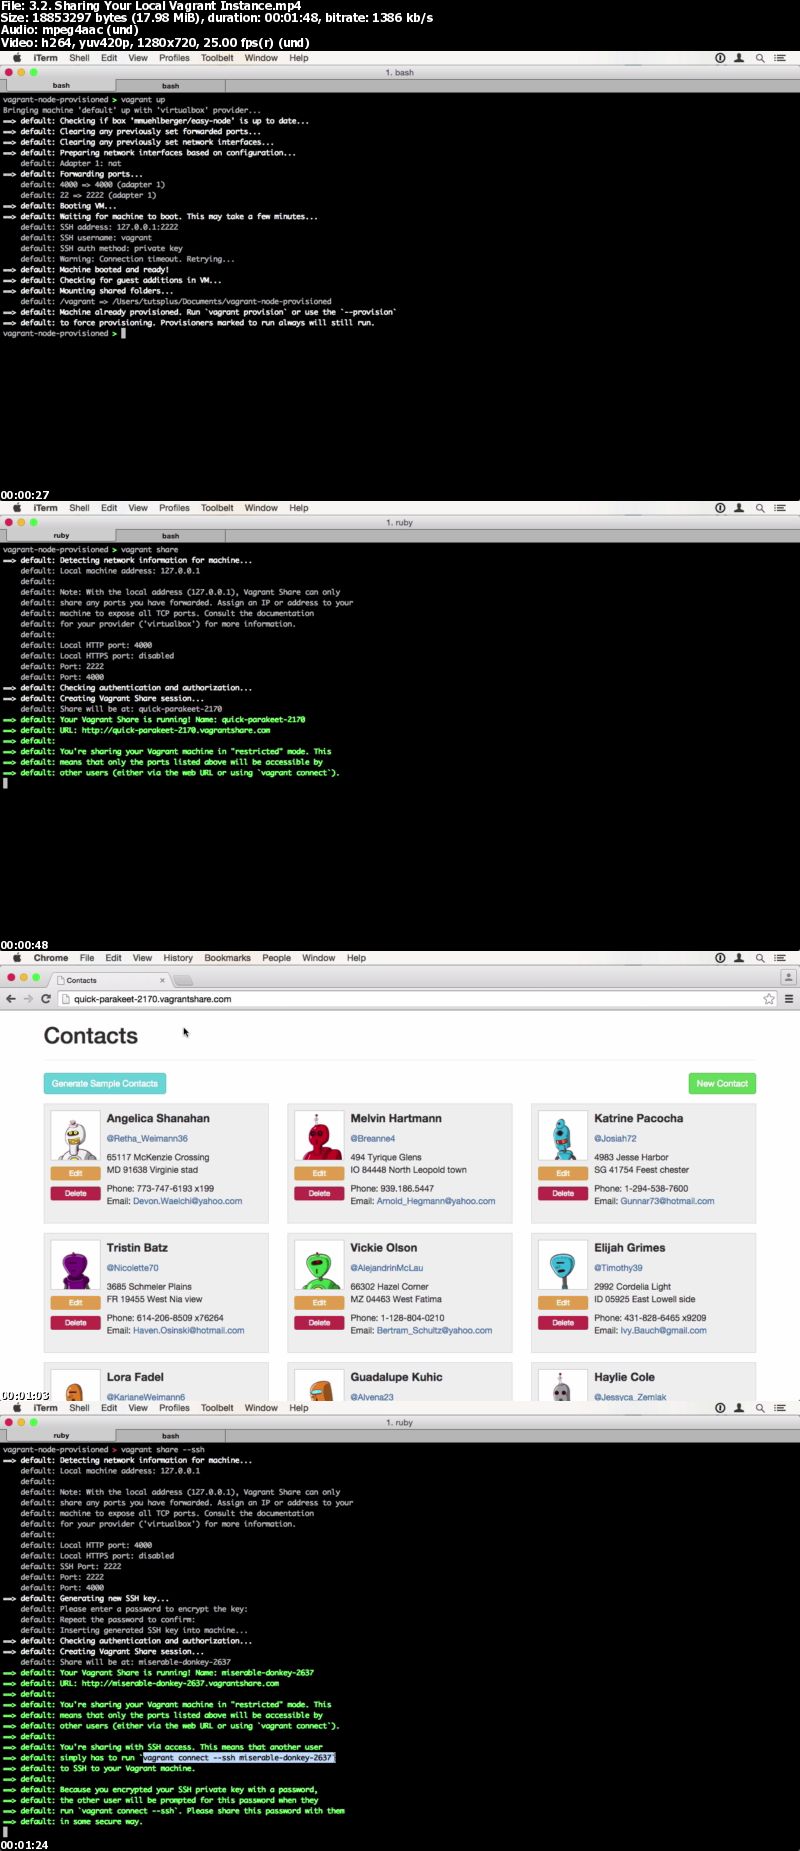Open the Devon.Waelchi@yahoo.com email link
Viewport: 800px width, 1851px height.
pos(188,1201)
